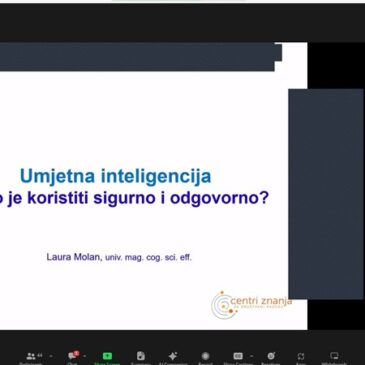Viewport: 365px width, 365px height.
Task: Click the dark banner above the slide
Action: point(140,57)
